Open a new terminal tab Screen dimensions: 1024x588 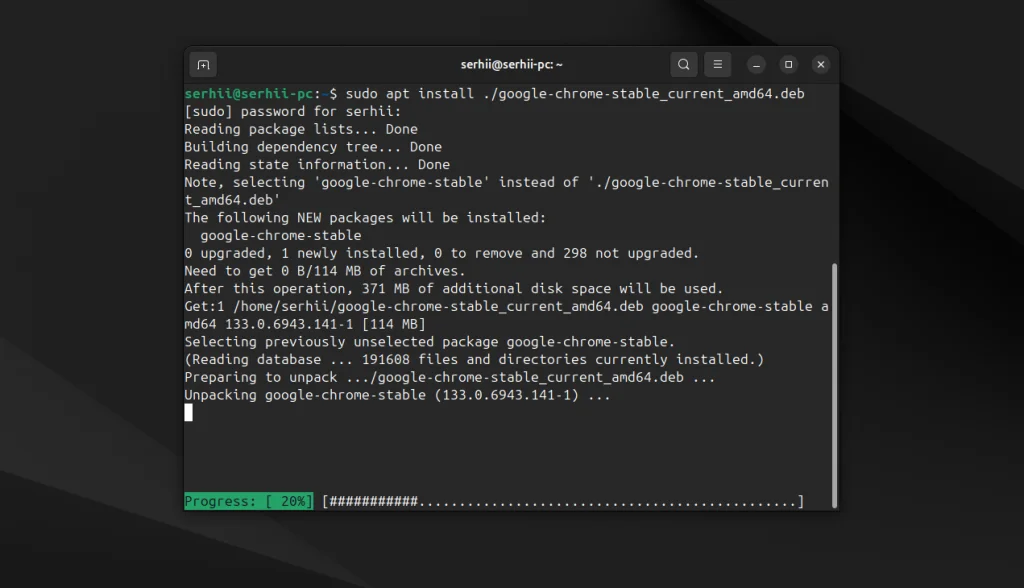click(203, 65)
